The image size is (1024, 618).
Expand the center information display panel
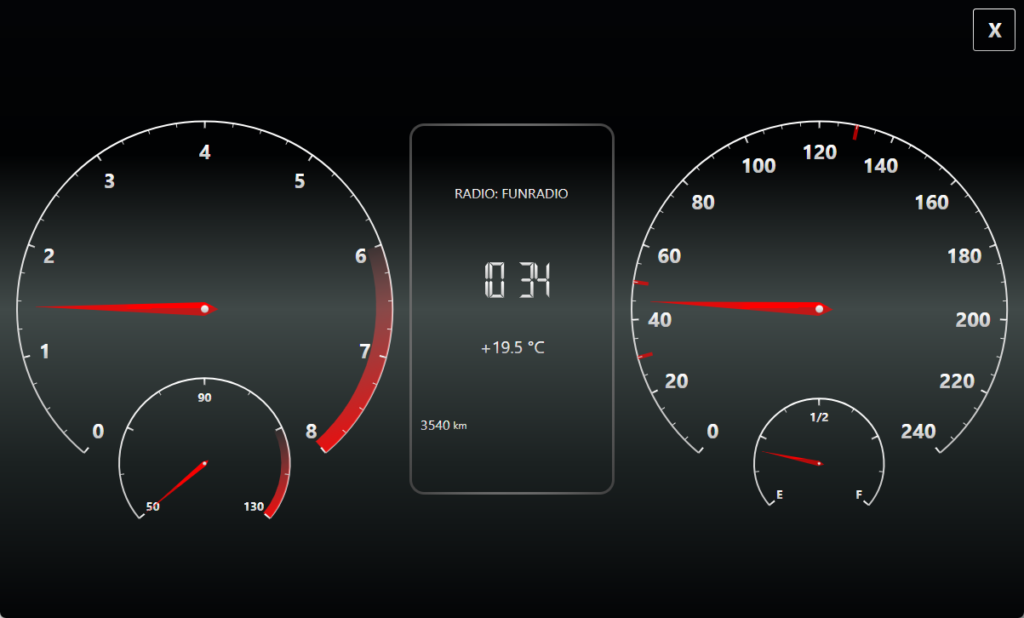[x=512, y=307]
